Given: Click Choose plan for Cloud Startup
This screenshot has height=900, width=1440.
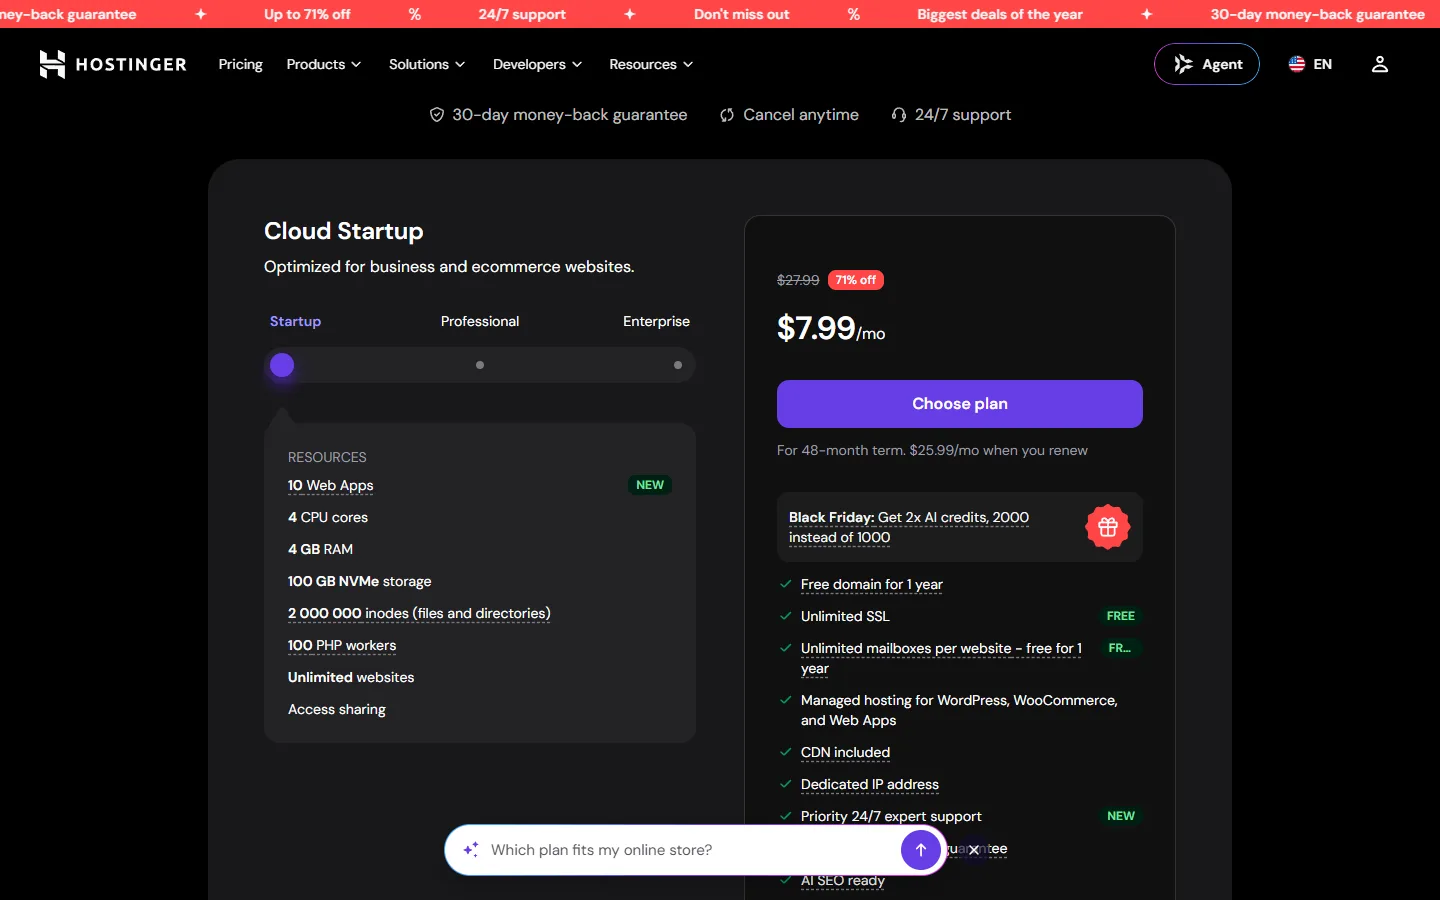Looking at the screenshot, I should 960,404.
